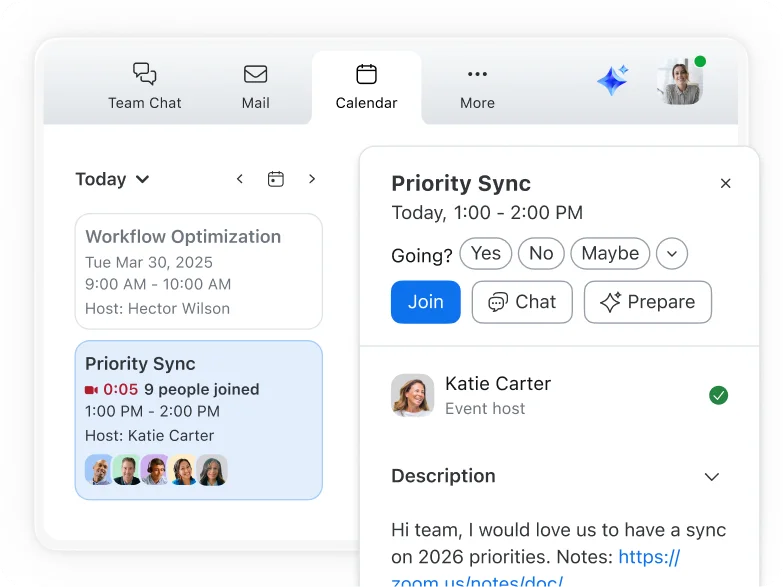Open the AI Companion sparkle icon
The height and width of the screenshot is (587, 783).
click(612, 80)
